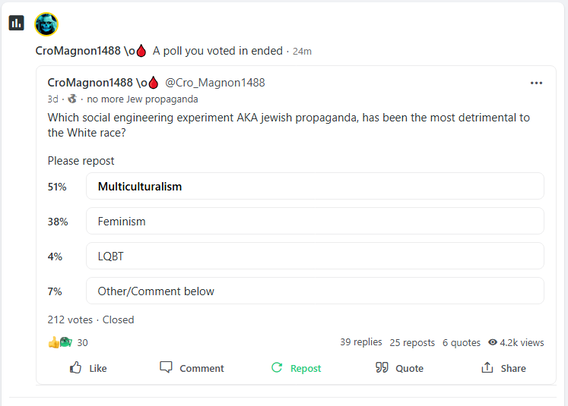Click the poll notification bar-chart icon

pyautogui.click(x=16, y=23)
